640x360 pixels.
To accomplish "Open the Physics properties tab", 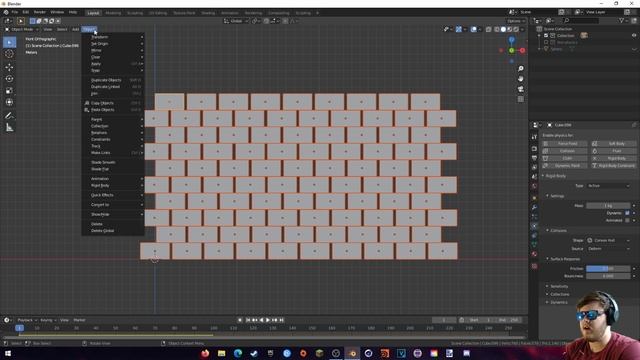I will coord(534,226).
